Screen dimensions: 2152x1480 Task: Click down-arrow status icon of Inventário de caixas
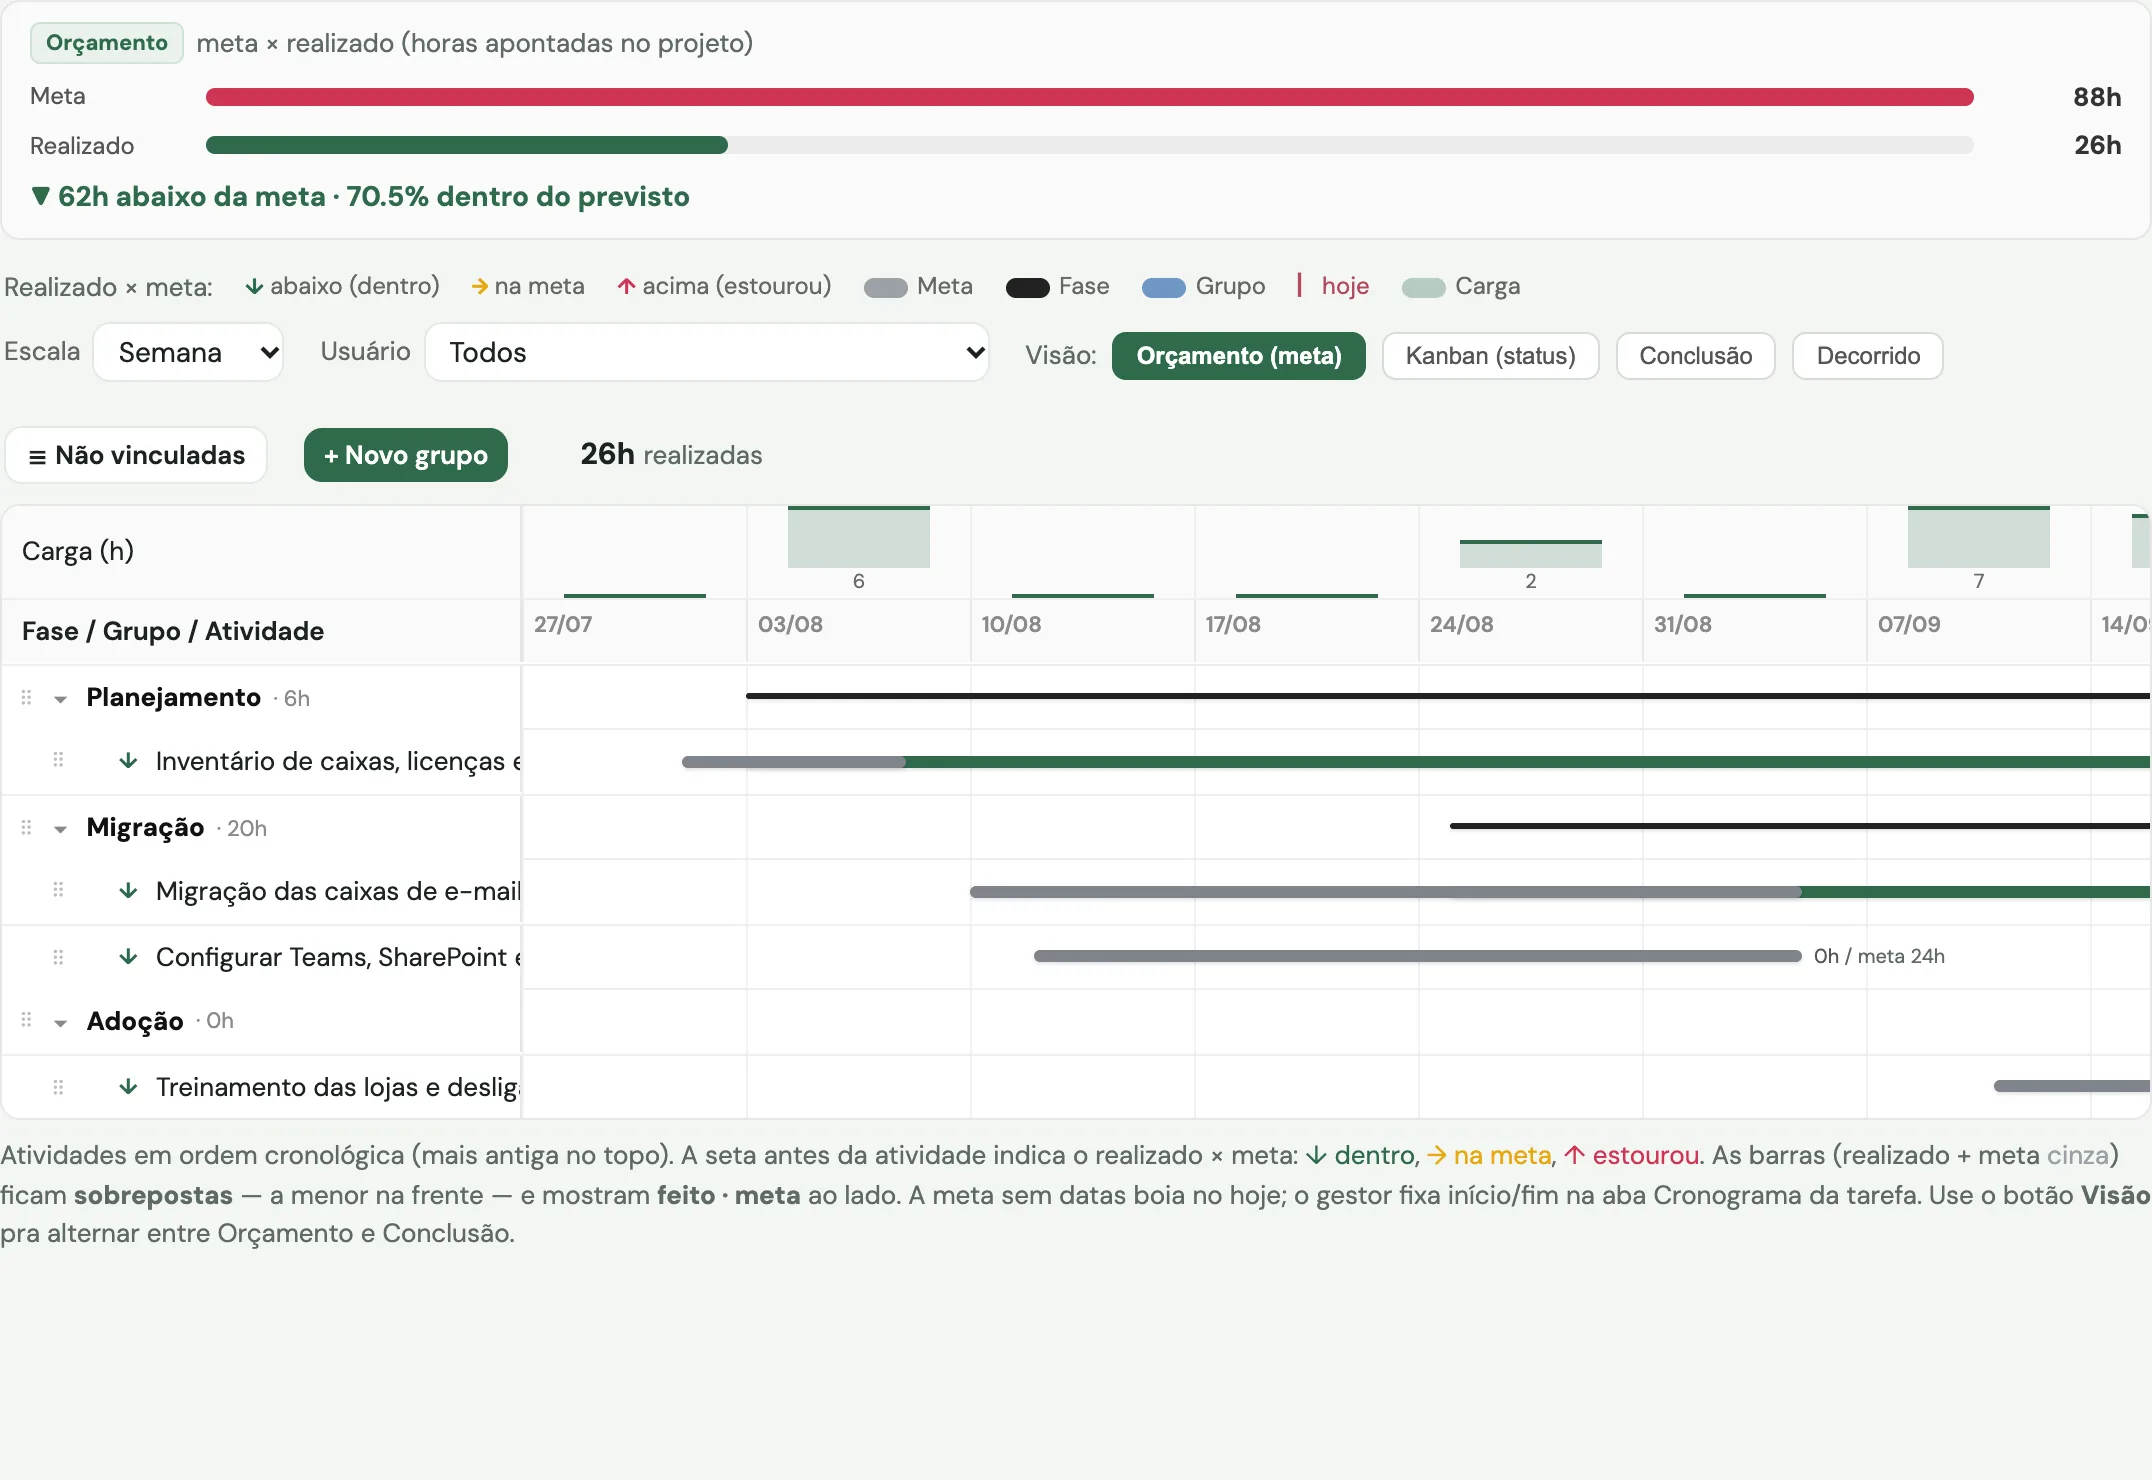[x=128, y=761]
